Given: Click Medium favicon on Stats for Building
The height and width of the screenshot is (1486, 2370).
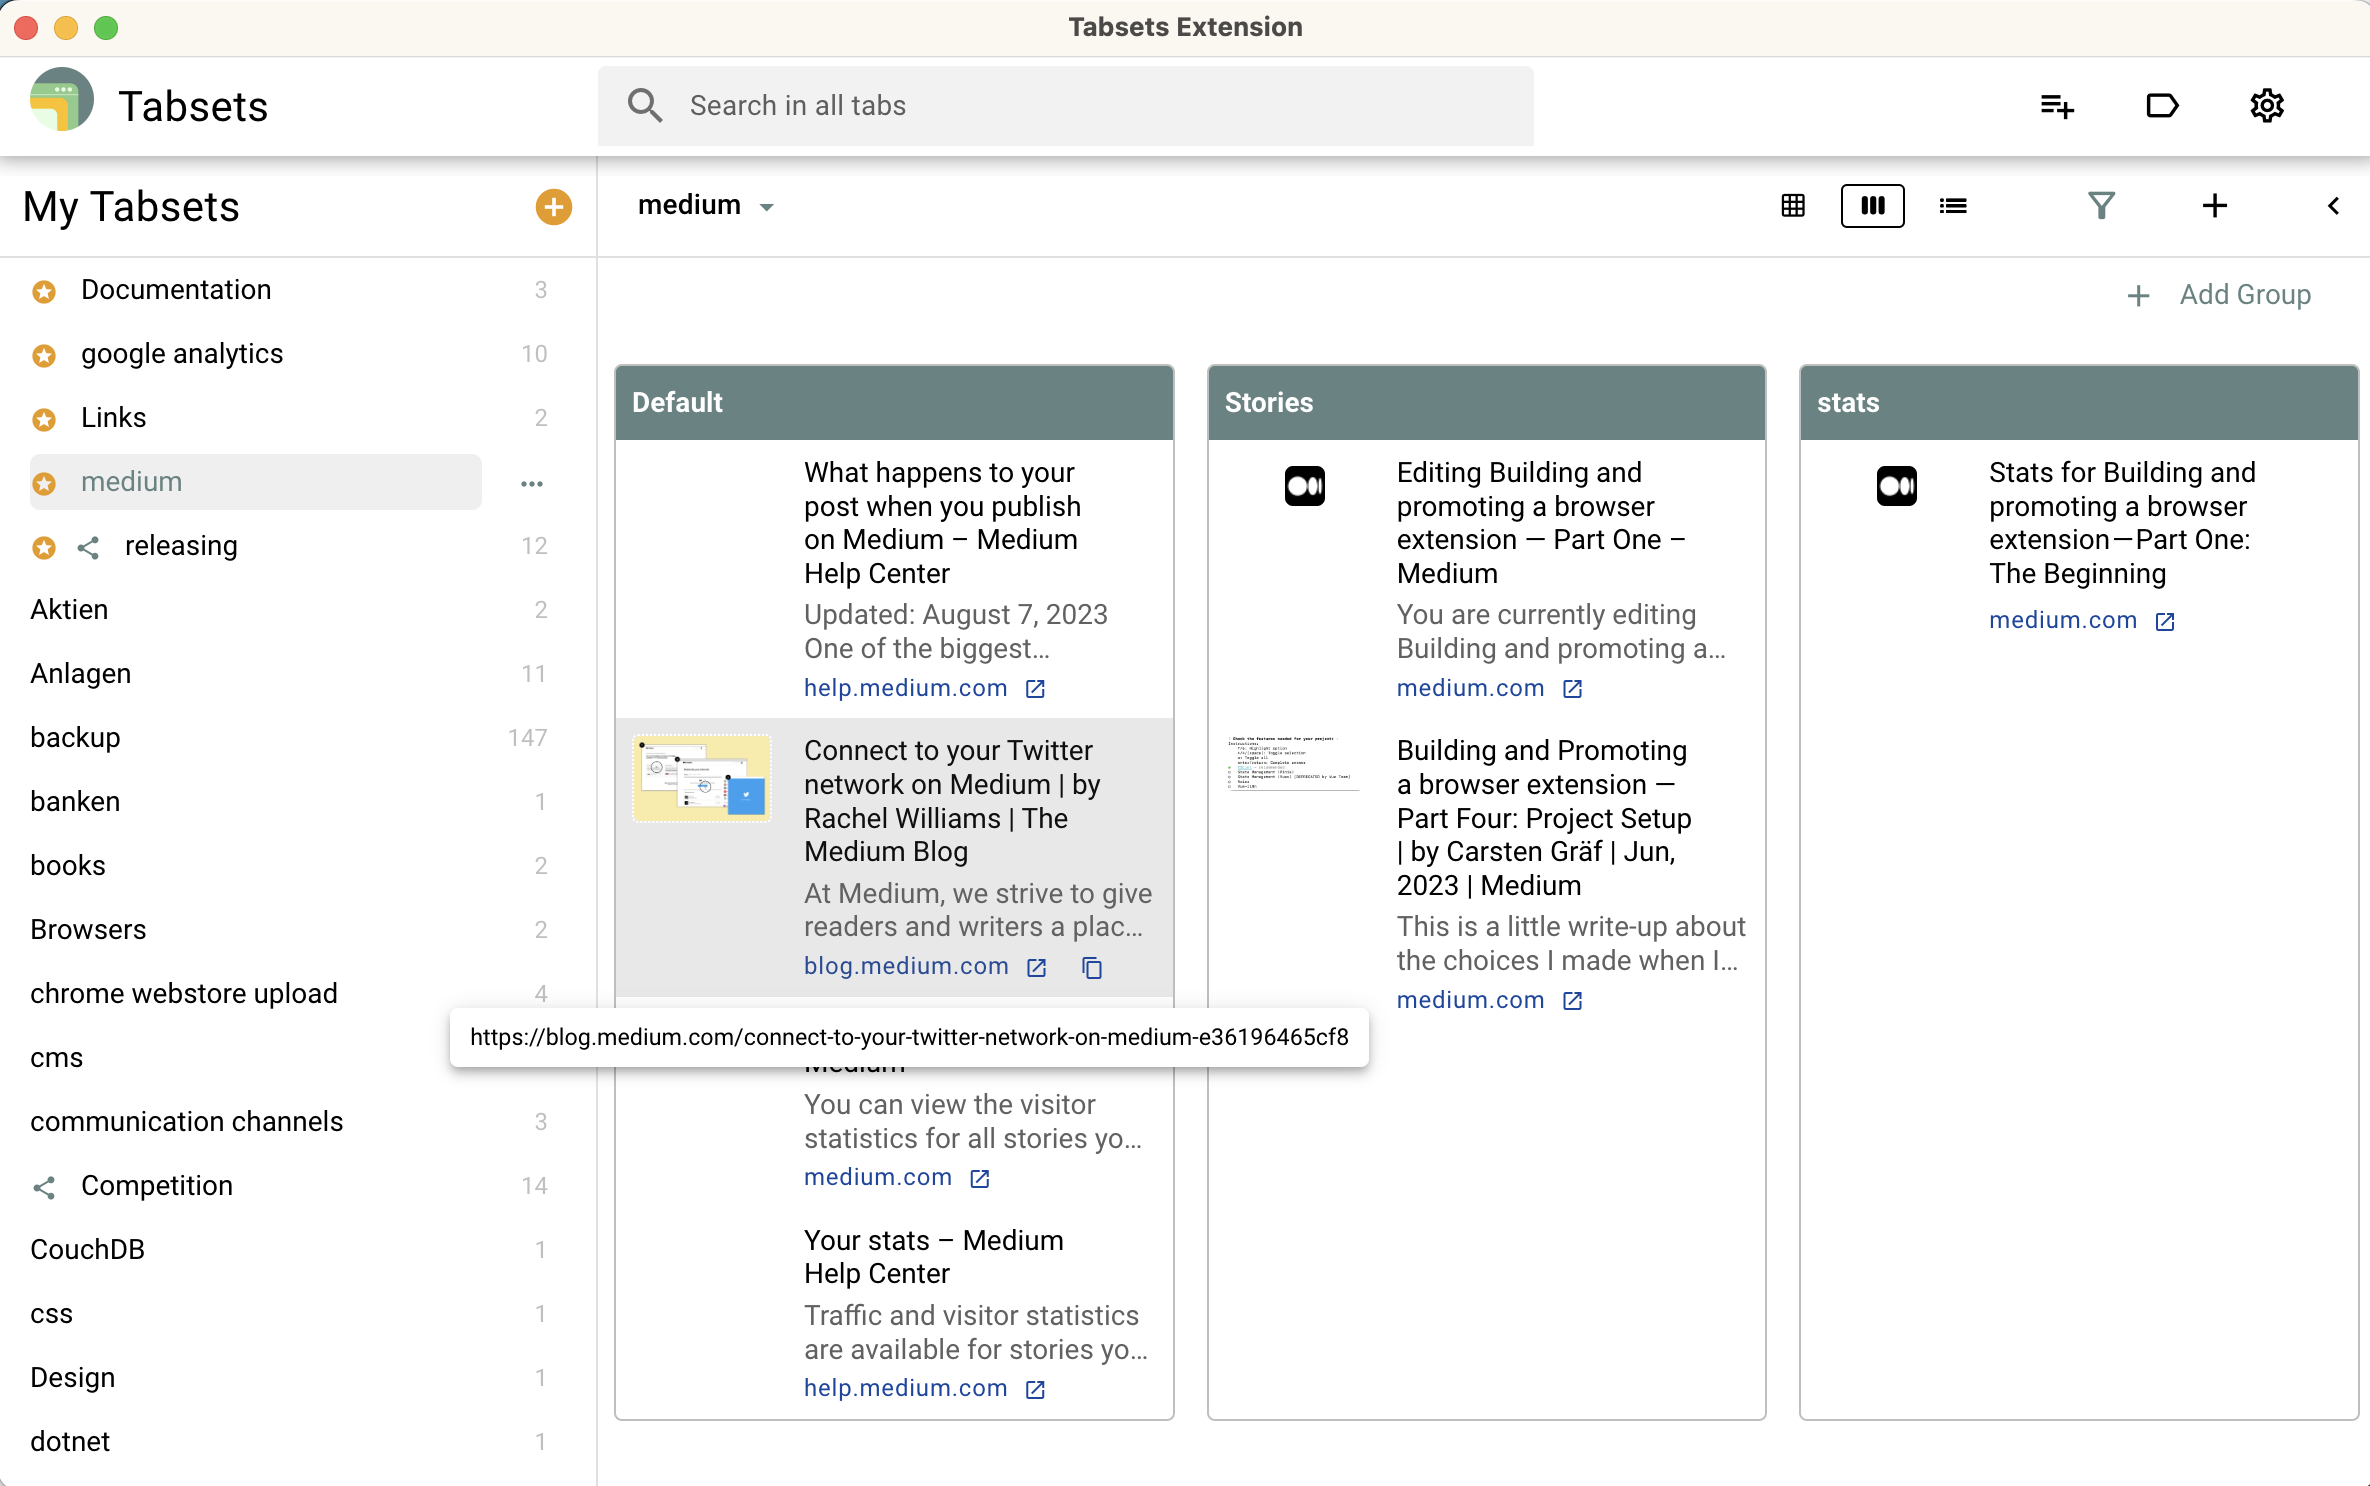Looking at the screenshot, I should [1896, 486].
